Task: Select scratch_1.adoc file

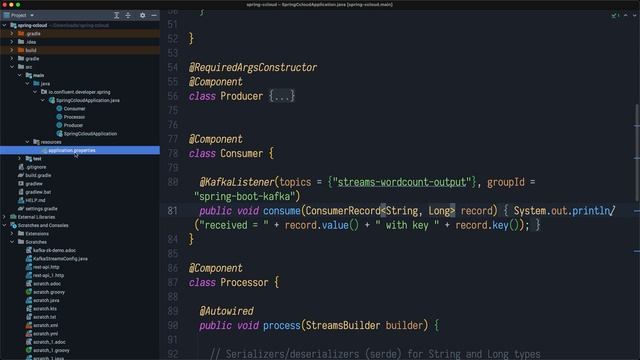Action: (49, 342)
